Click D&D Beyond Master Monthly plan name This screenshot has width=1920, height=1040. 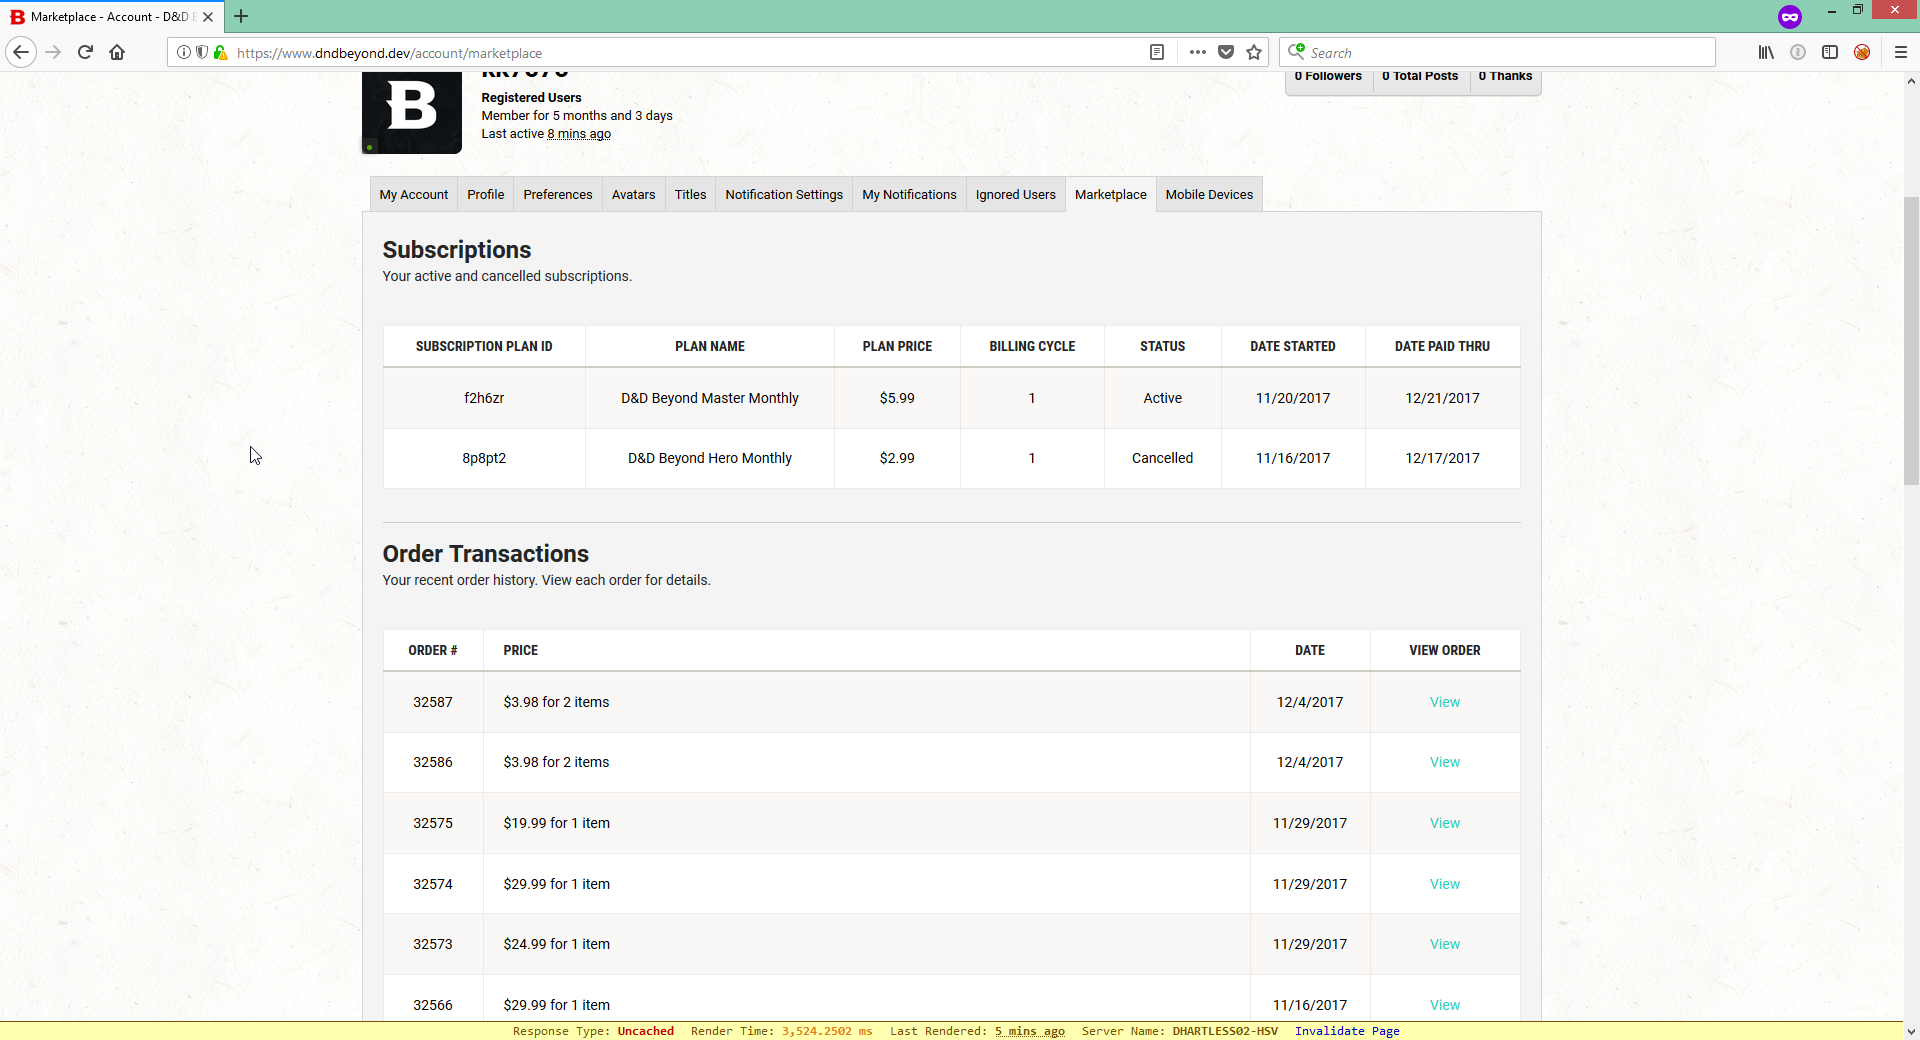coord(710,398)
